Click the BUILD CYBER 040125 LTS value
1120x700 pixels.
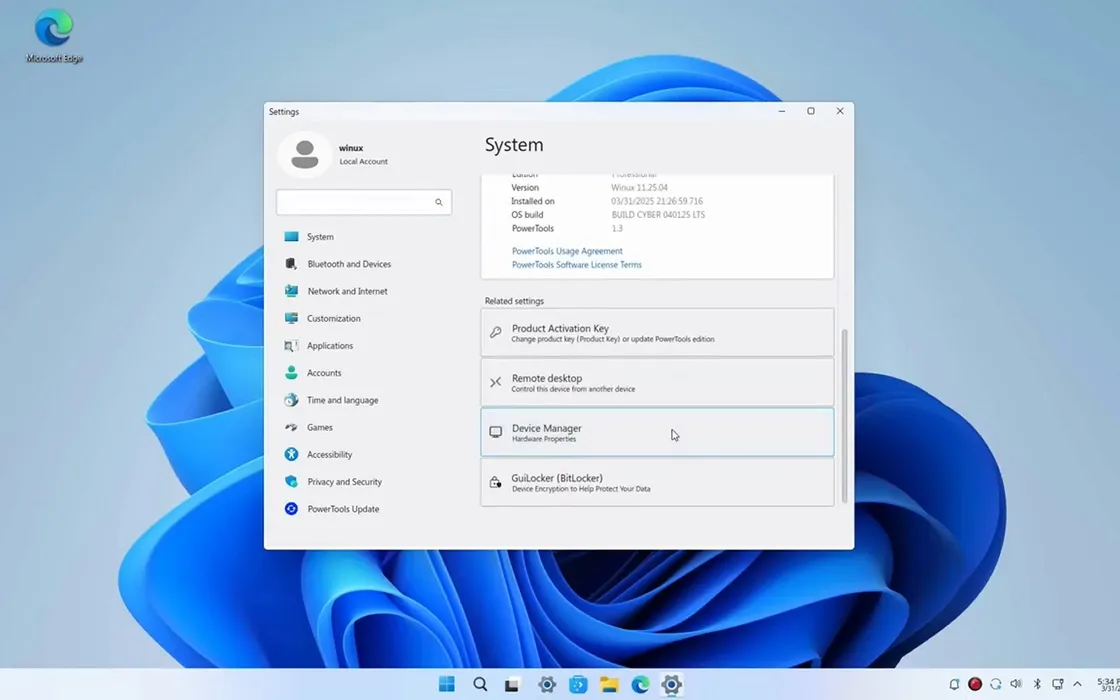658,214
